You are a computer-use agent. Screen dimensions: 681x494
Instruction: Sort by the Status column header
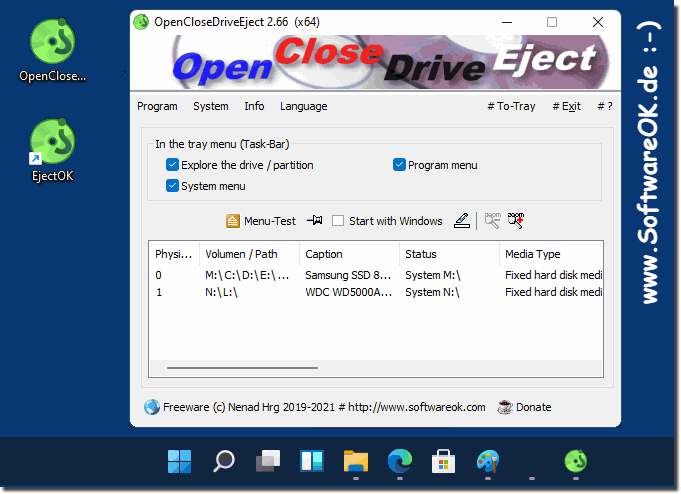[x=449, y=254]
